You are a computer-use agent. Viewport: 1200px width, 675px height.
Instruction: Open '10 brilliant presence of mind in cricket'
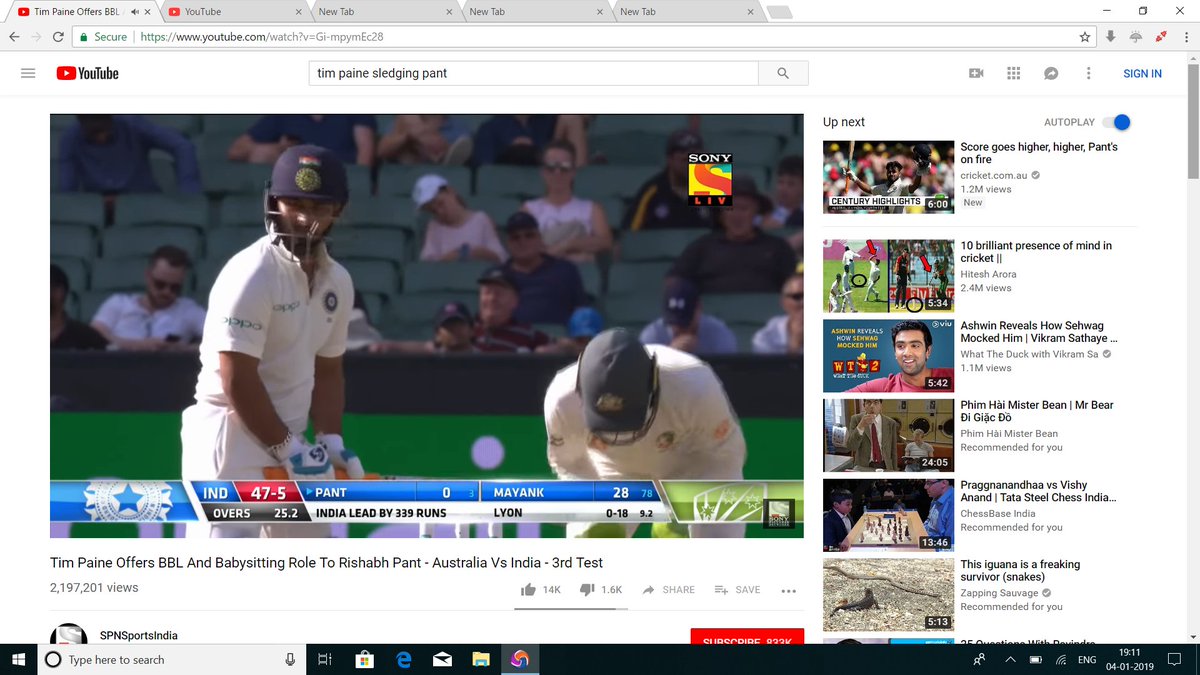click(1036, 252)
